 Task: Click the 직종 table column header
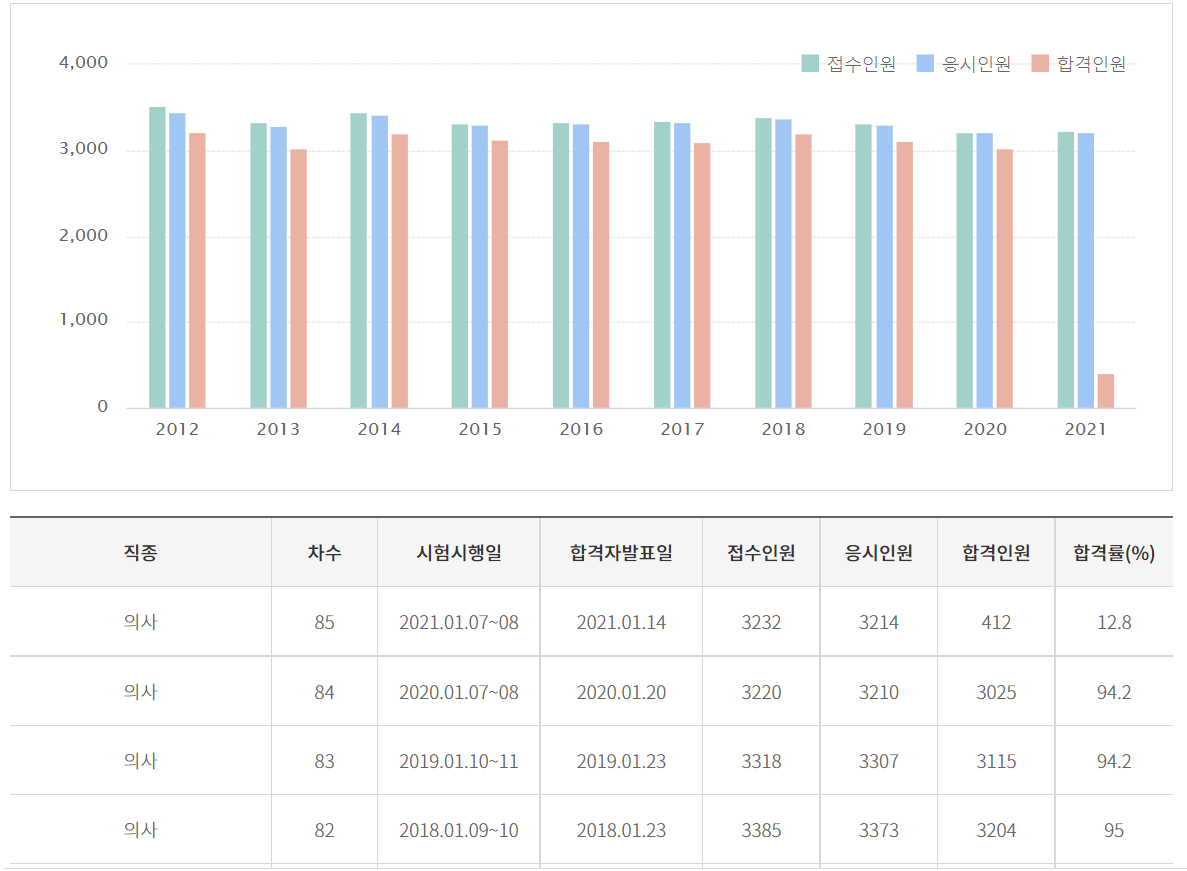[140, 553]
